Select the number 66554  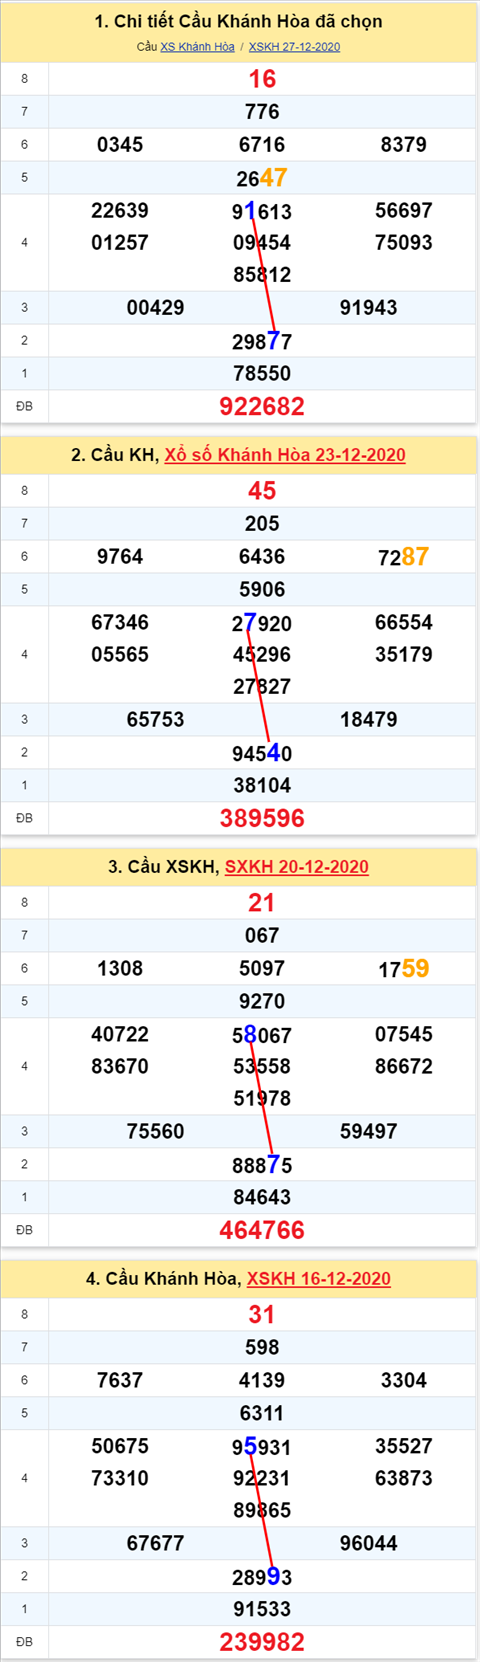tap(404, 623)
